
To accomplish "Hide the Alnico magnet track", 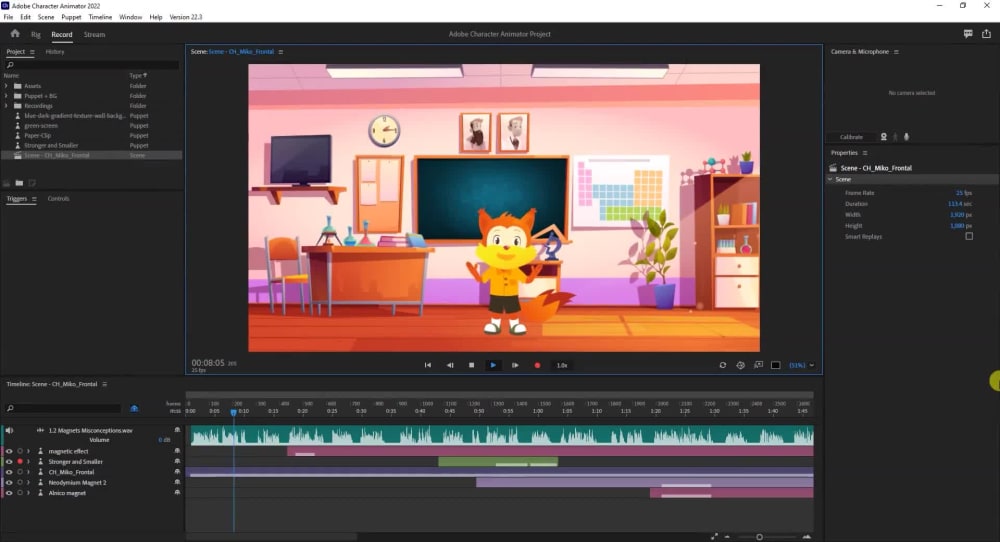I will pyautogui.click(x=9, y=493).
